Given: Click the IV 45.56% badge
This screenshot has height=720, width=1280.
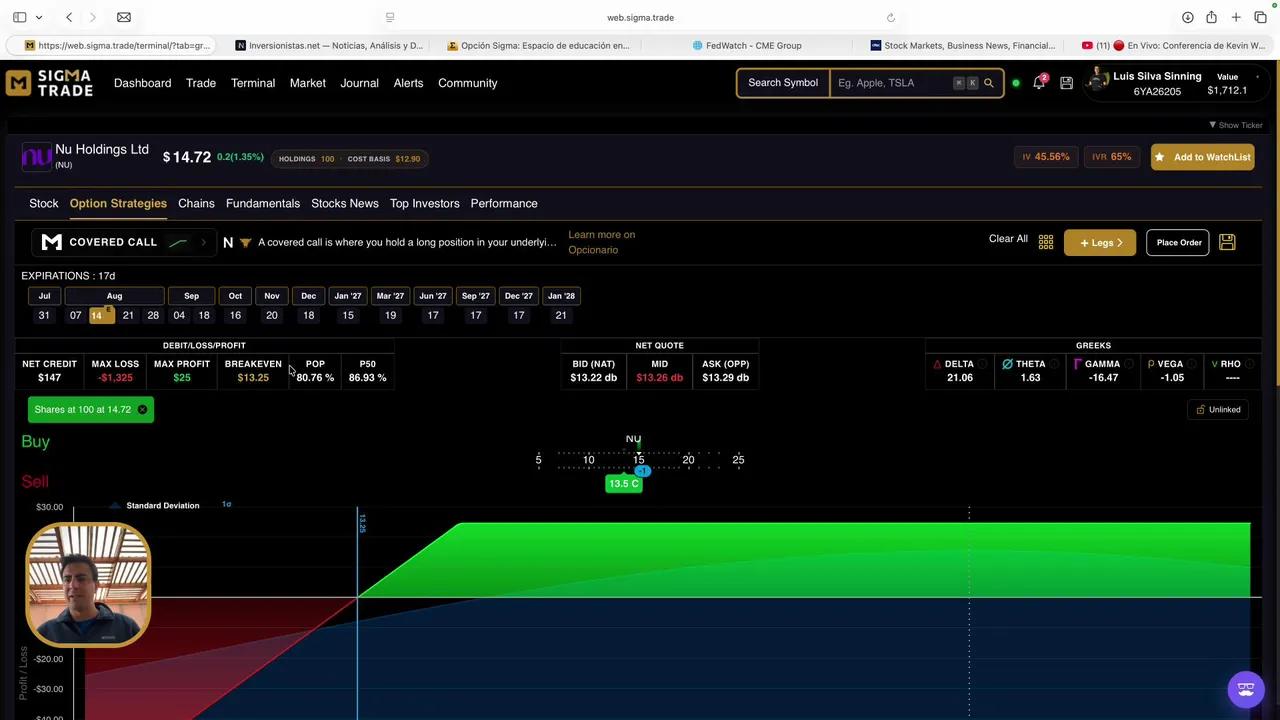Looking at the screenshot, I should (1046, 157).
